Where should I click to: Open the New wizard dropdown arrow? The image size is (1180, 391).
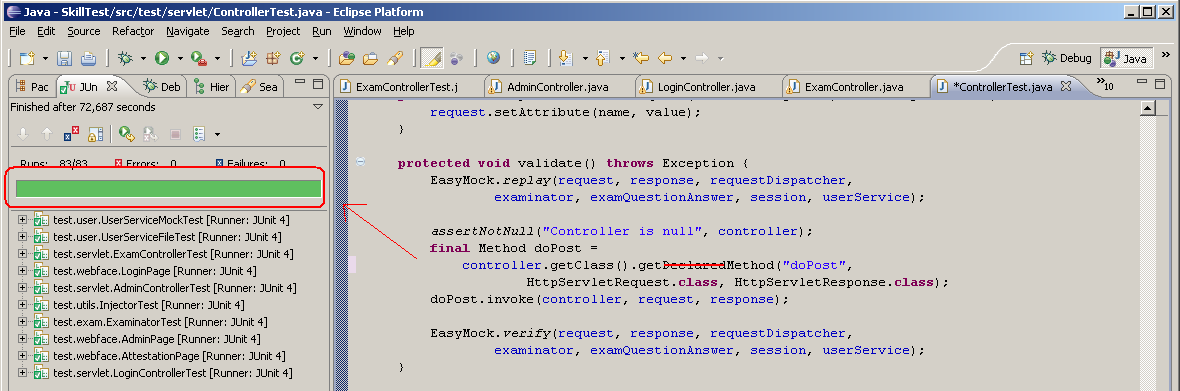[x=45, y=59]
